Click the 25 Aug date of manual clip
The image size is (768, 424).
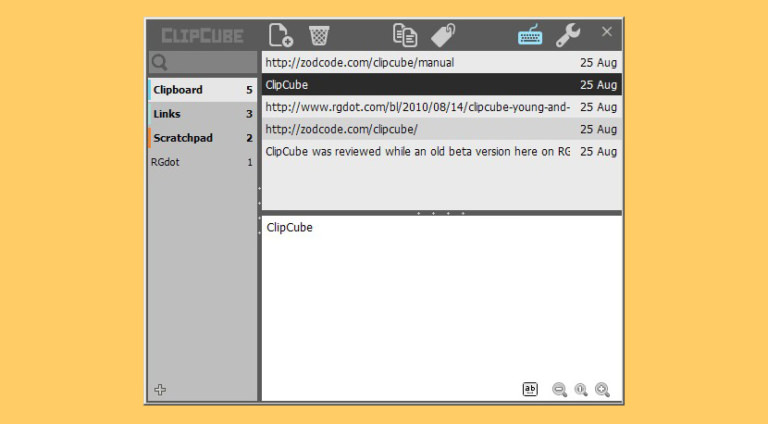coord(599,63)
